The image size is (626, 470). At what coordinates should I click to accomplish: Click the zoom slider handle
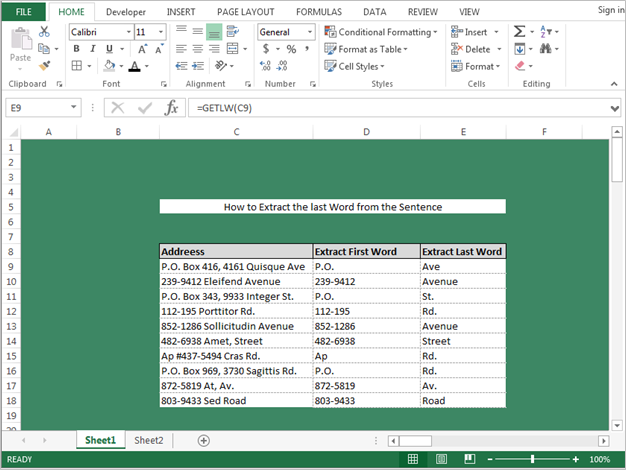[532, 459]
